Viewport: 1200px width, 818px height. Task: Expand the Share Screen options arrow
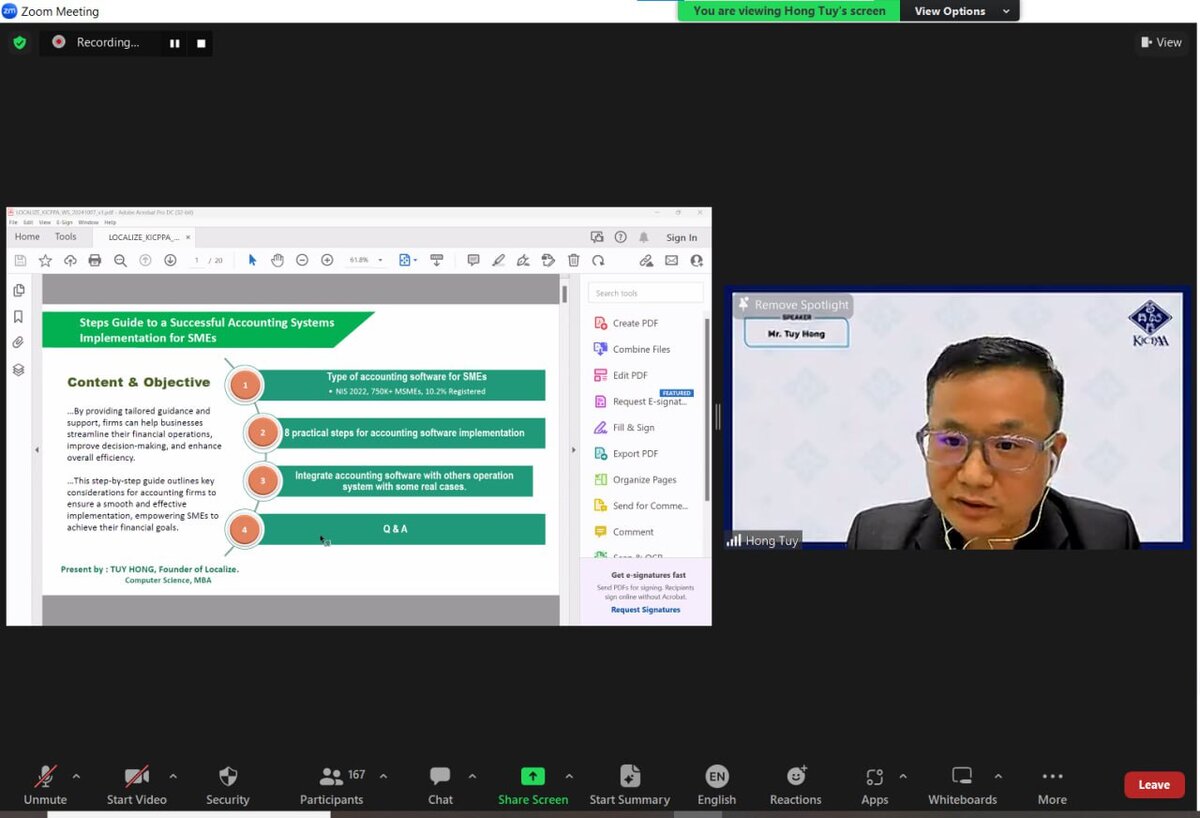[569, 776]
